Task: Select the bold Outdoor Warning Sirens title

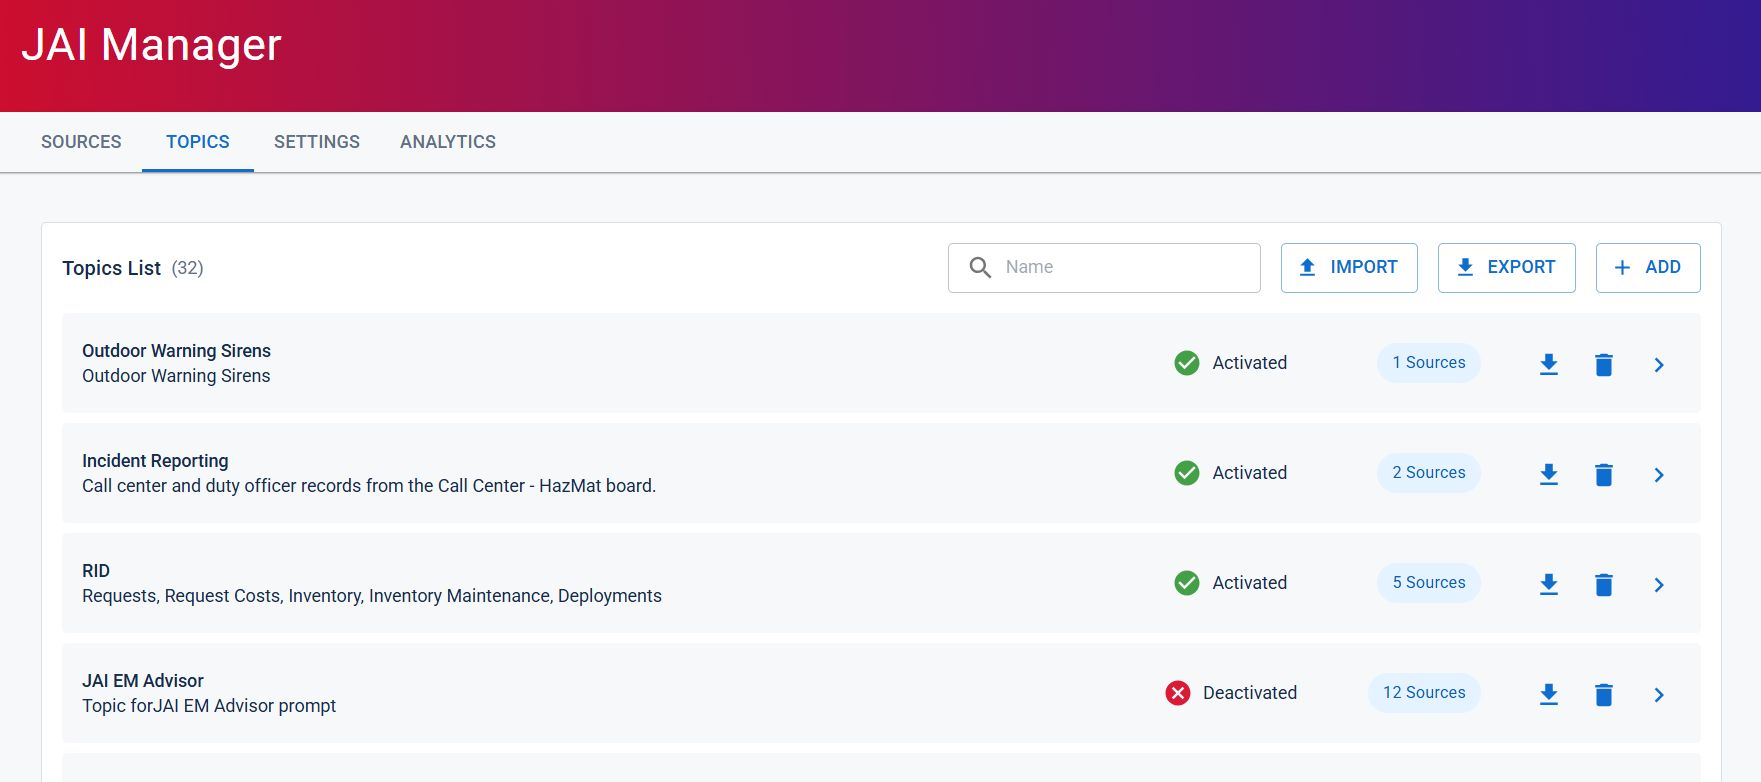Action: click(x=176, y=351)
